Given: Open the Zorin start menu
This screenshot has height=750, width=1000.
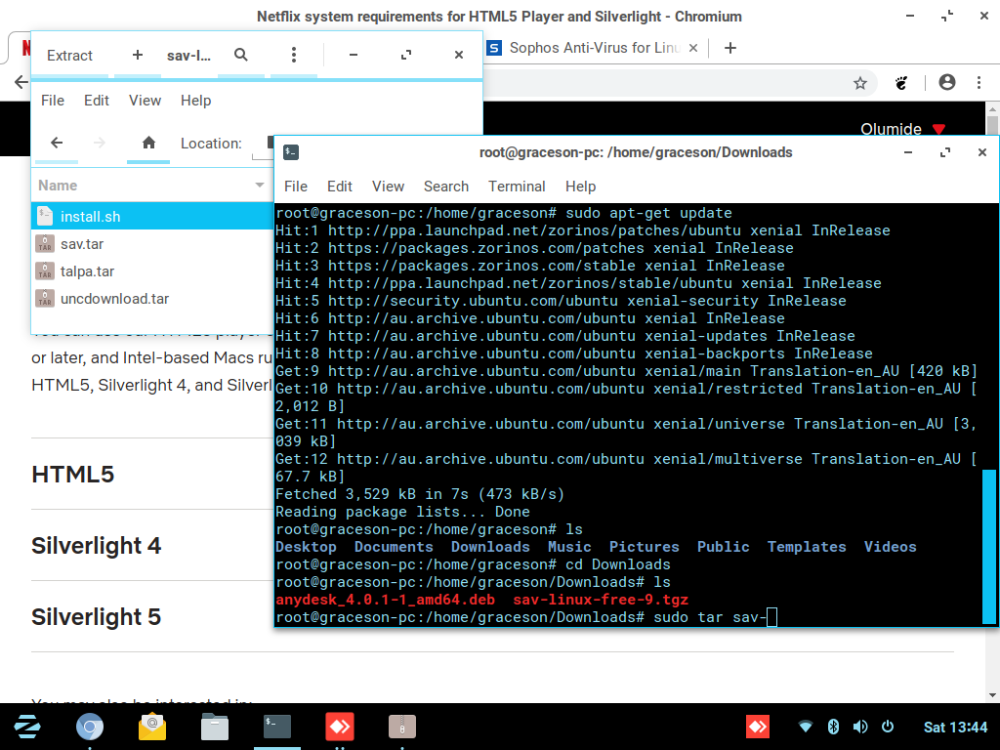Looking at the screenshot, I should (x=28, y=726).
